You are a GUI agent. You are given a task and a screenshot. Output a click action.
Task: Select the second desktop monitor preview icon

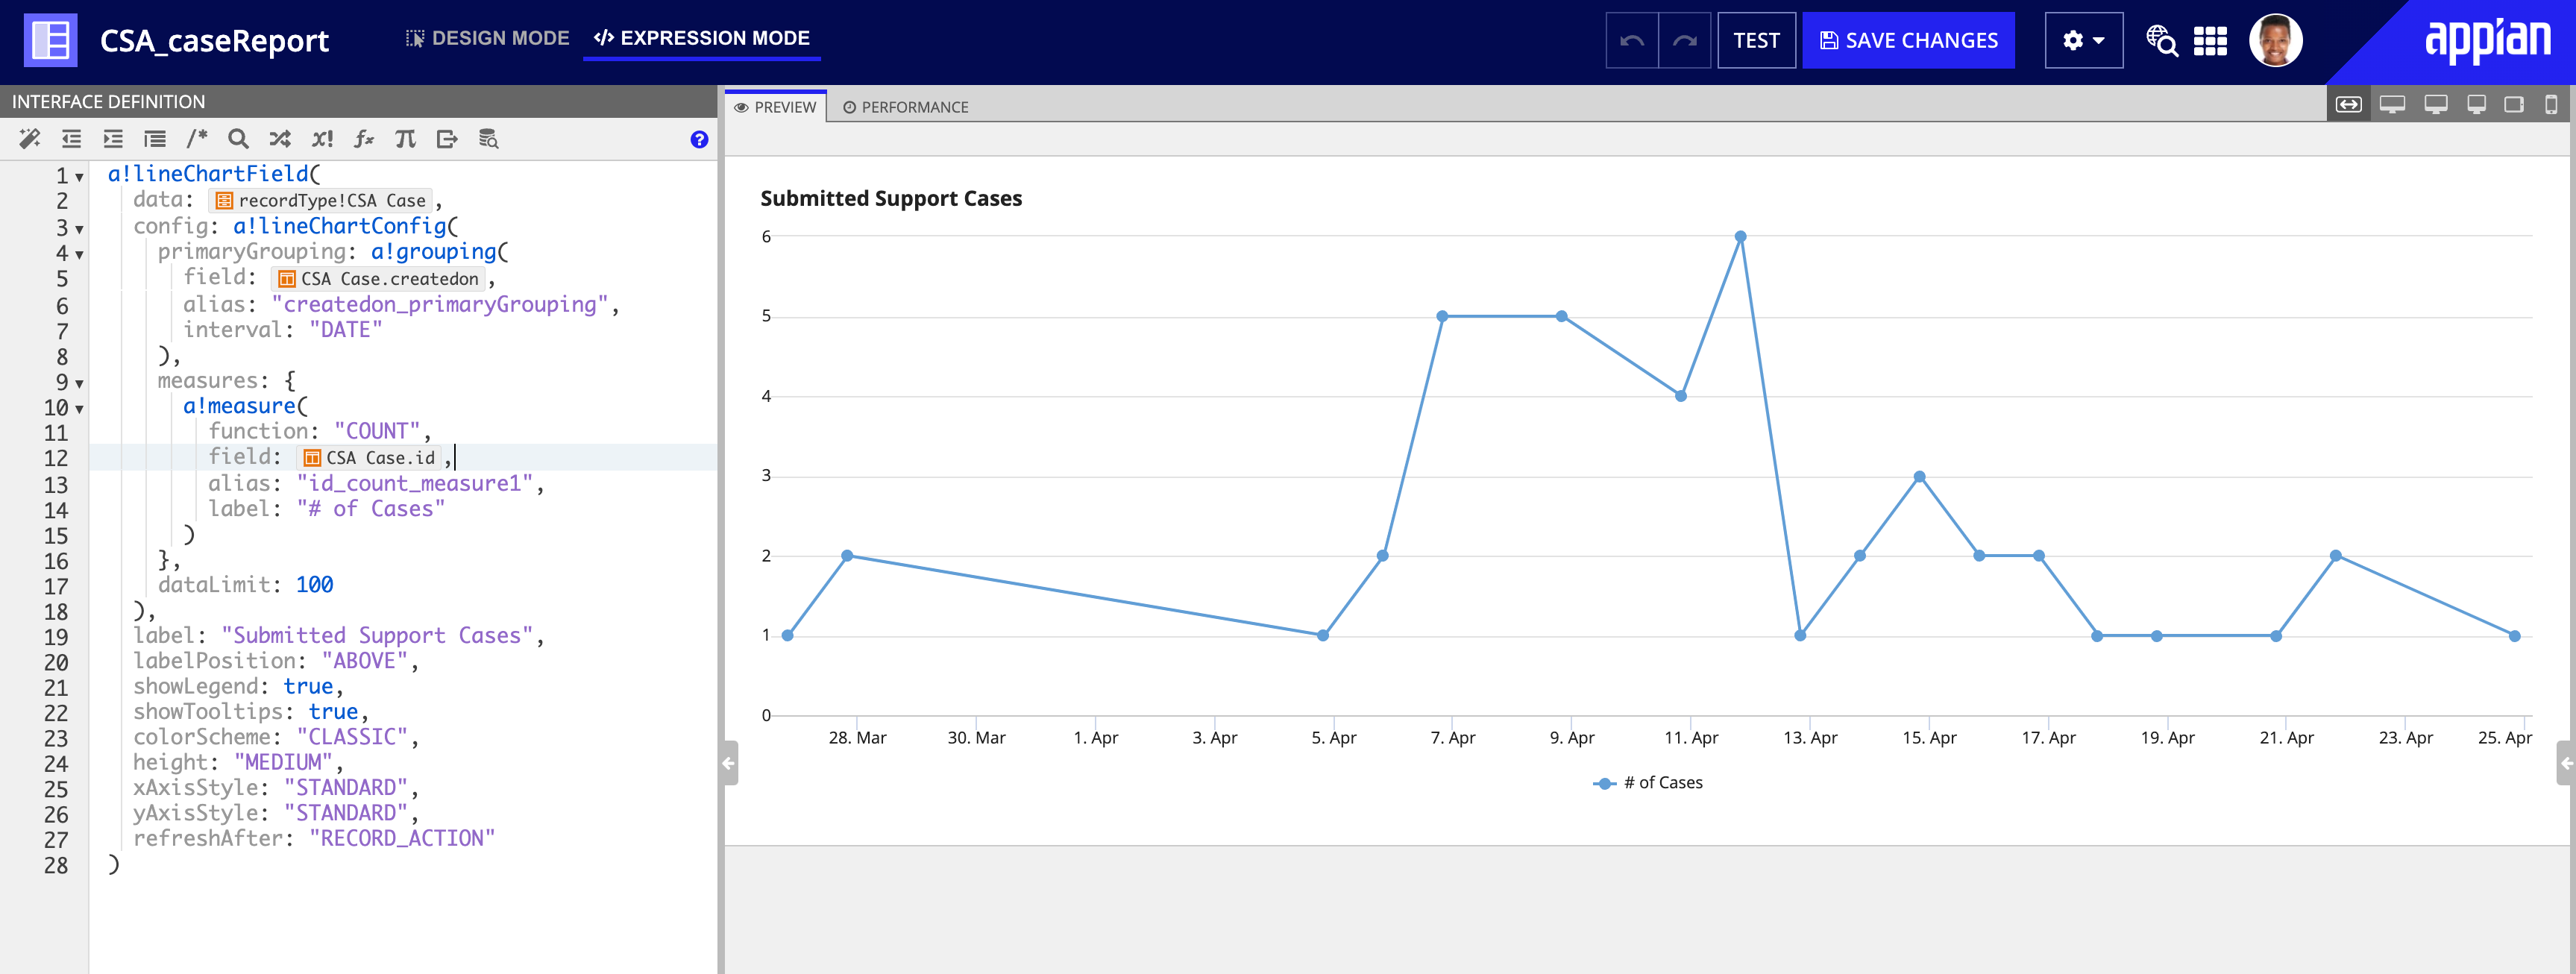[x=2436, y=105]
